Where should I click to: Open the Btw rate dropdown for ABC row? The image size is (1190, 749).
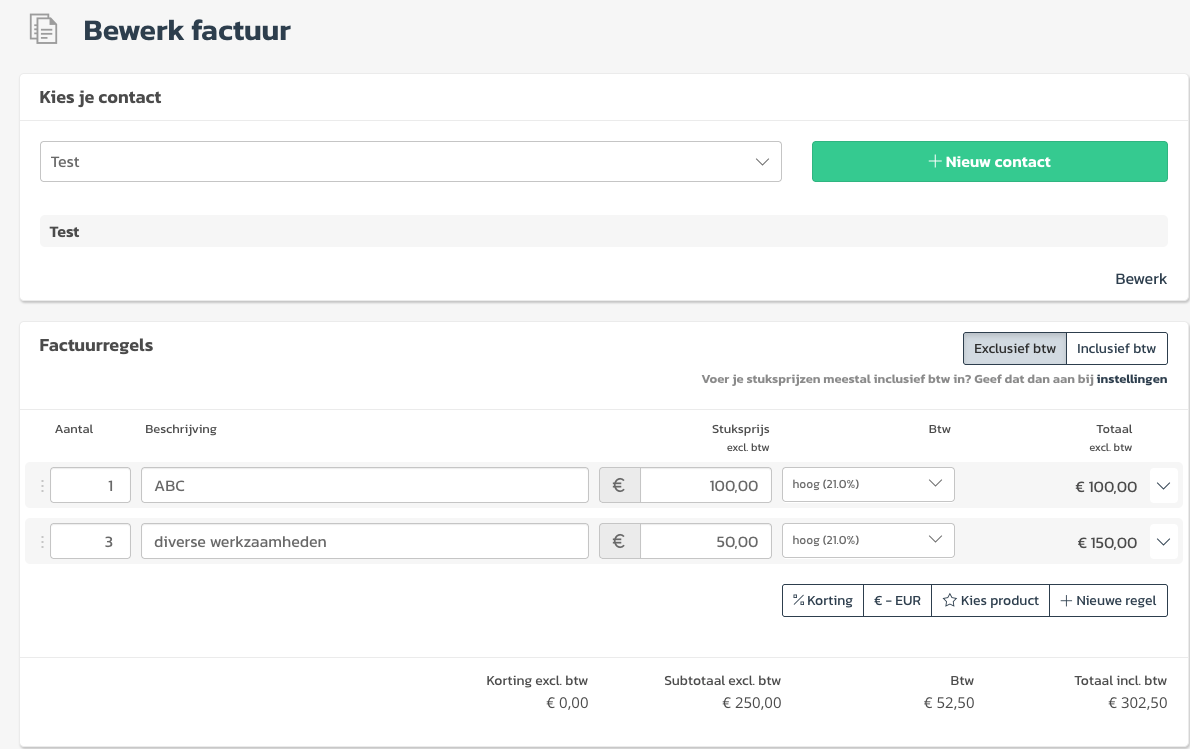867,484
